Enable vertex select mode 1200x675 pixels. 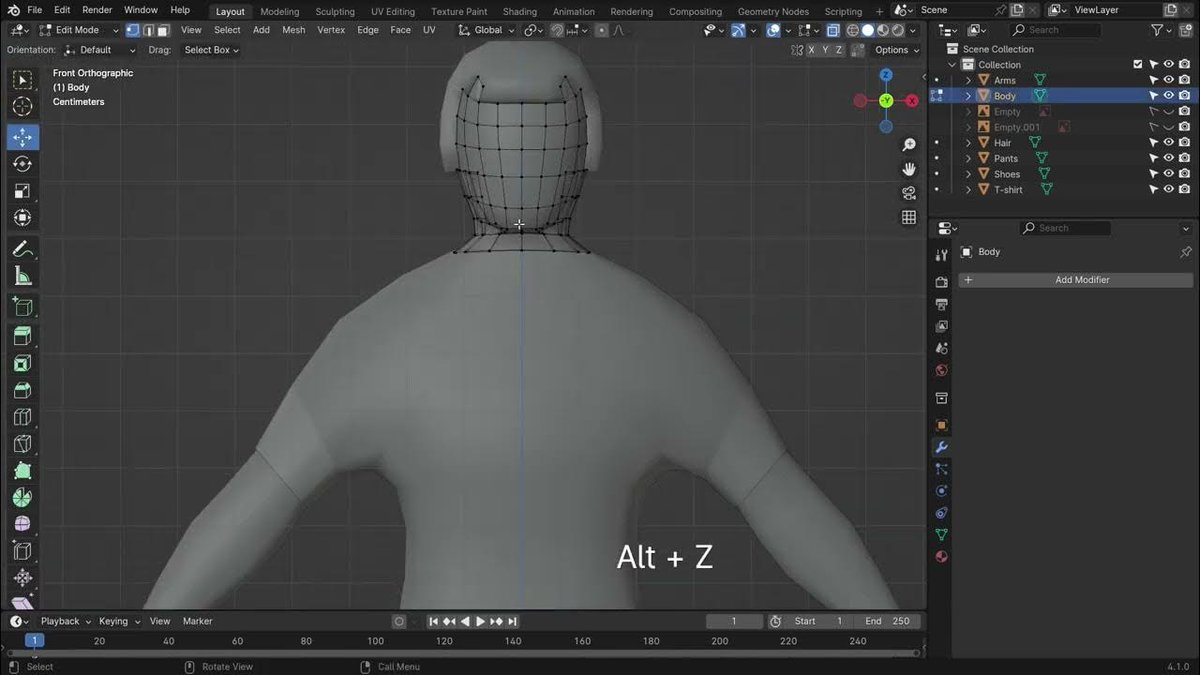pos(132,30)
